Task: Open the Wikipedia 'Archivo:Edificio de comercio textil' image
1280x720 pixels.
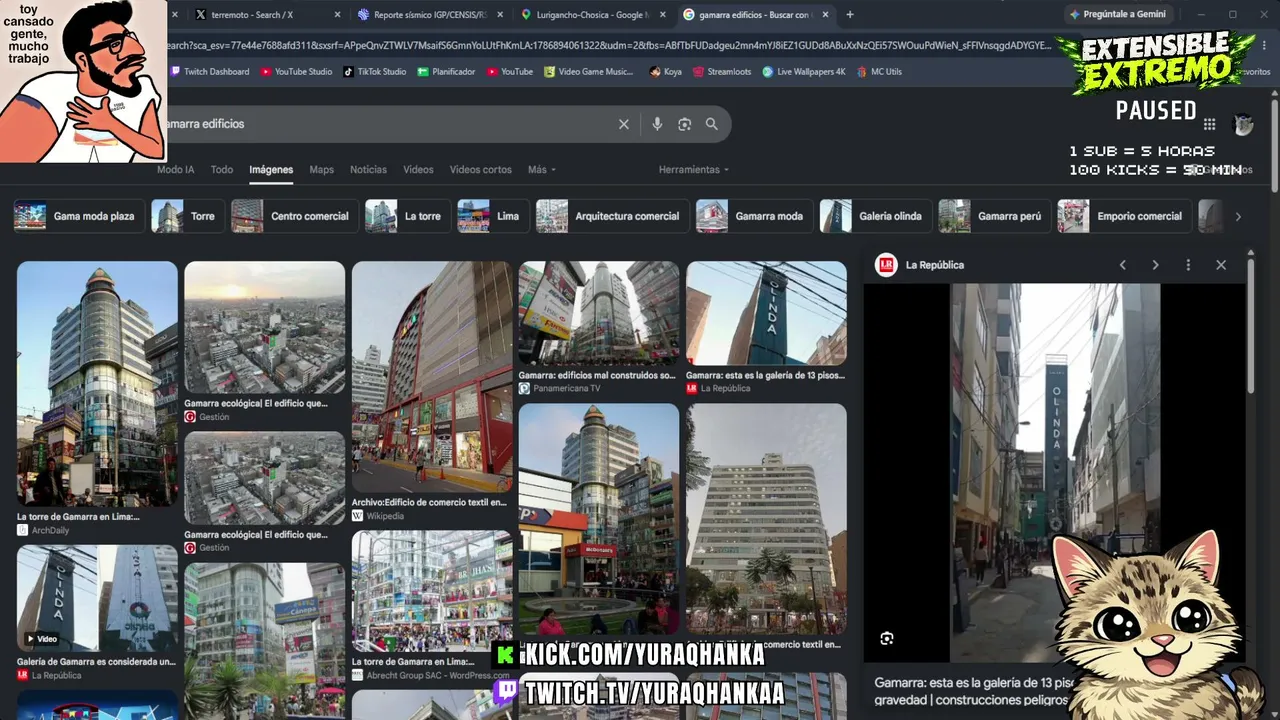Action: [432, 378]
